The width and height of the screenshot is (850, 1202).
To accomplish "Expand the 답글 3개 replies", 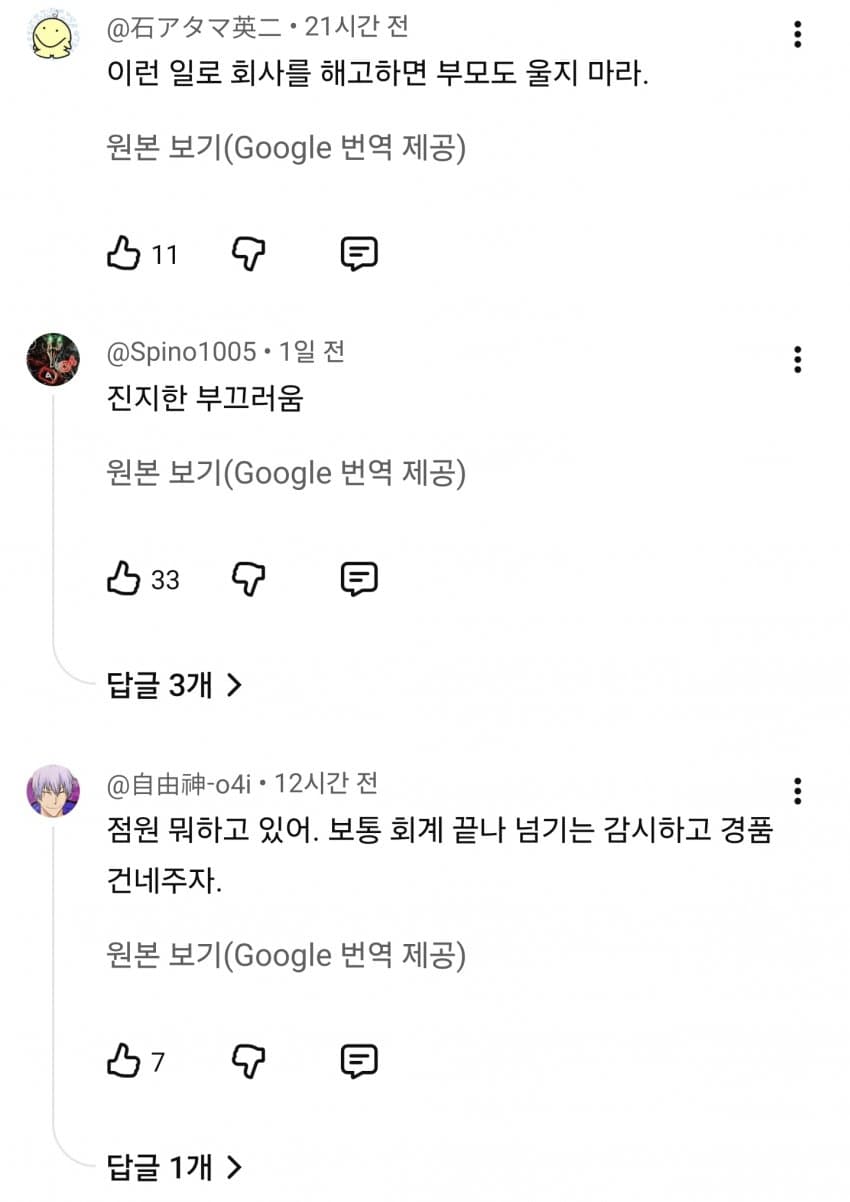I will tap(175, 685).
